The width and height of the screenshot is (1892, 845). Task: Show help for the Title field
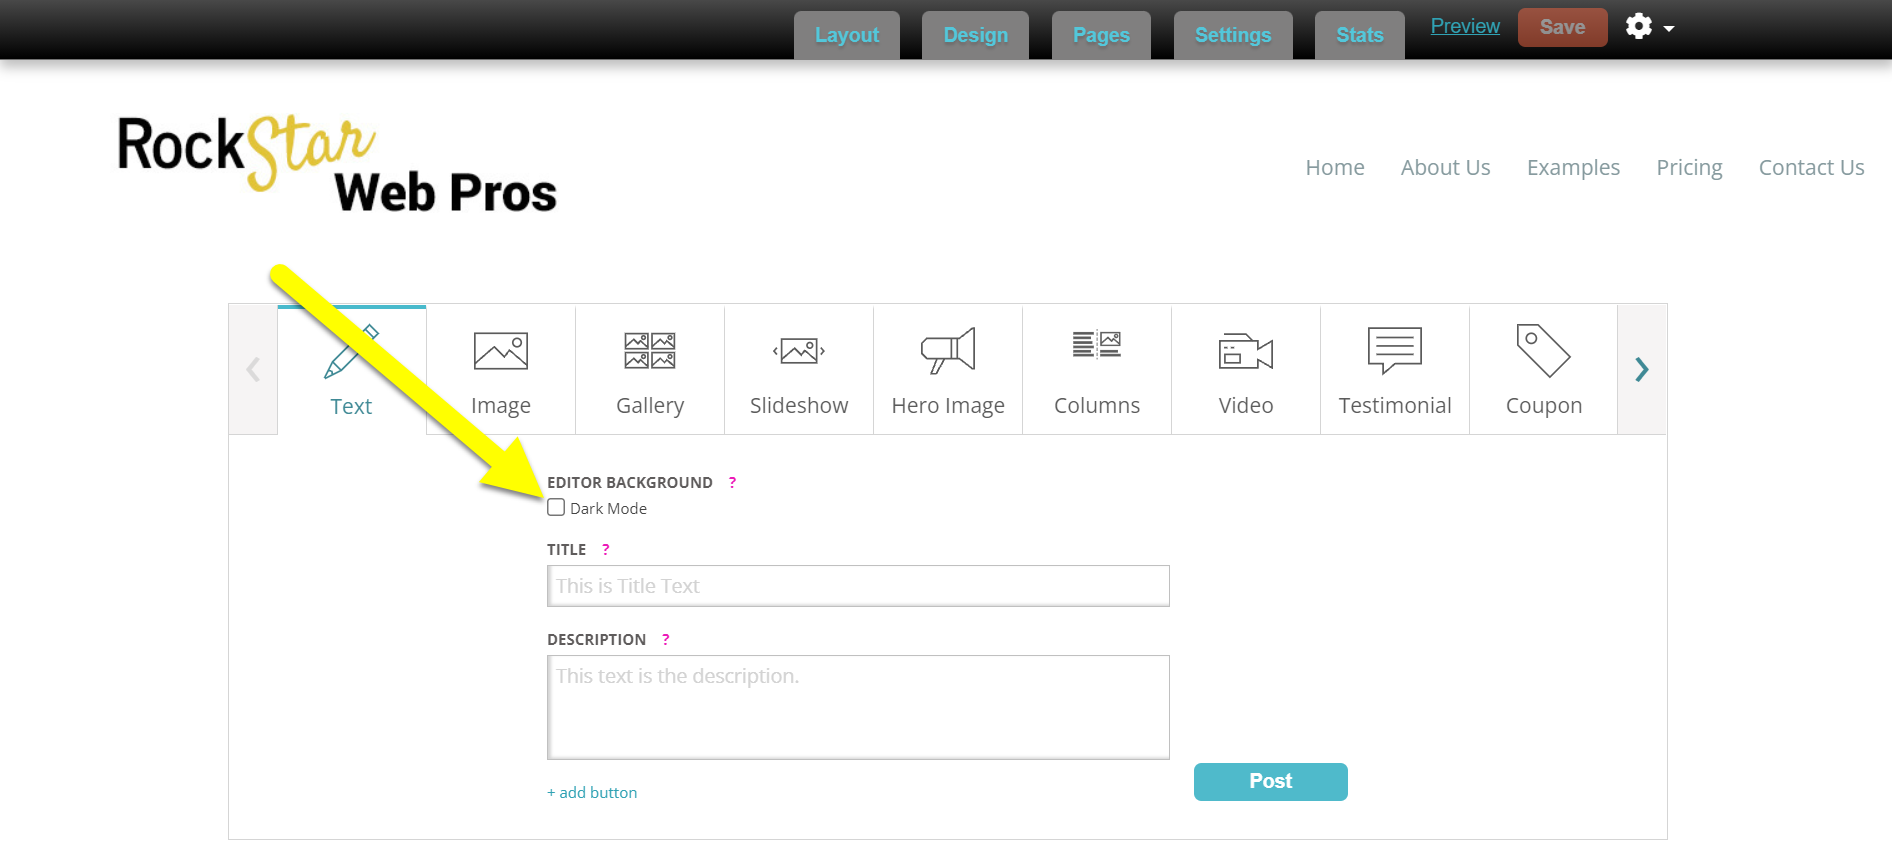click(605, 549)
